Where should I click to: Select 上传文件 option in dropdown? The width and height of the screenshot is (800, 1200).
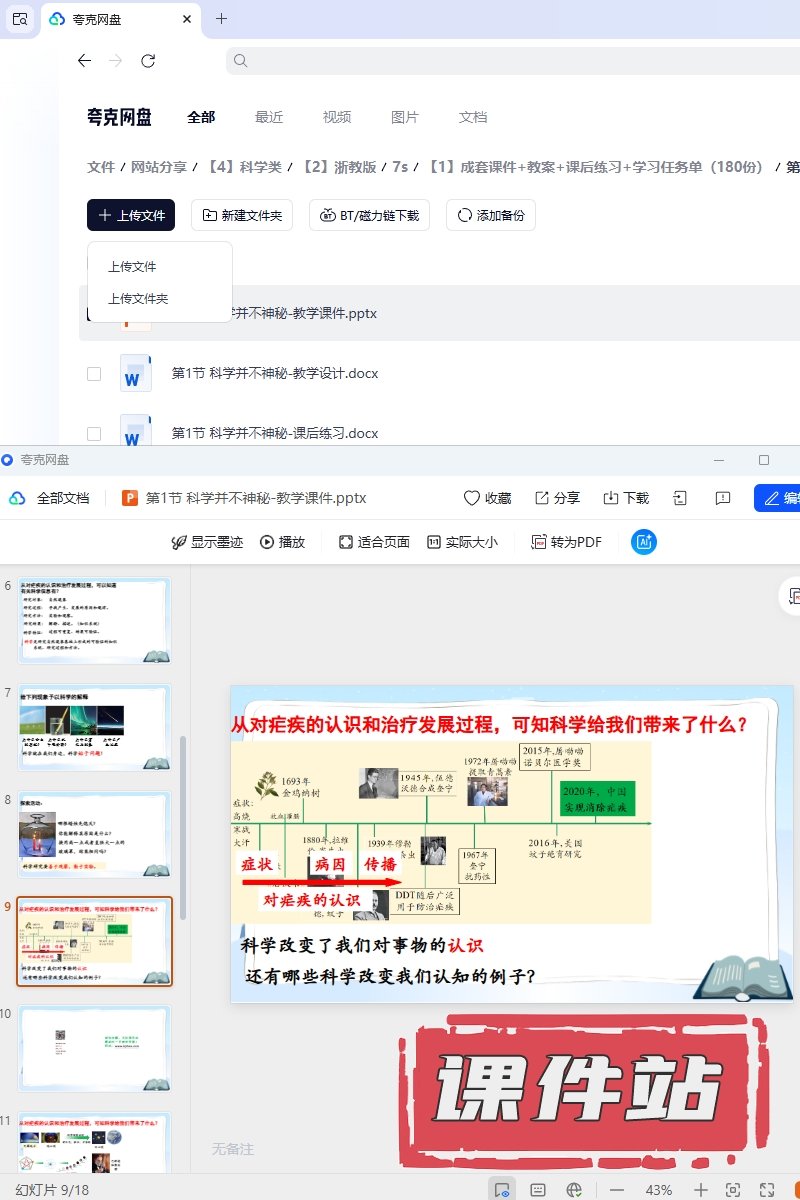tap(132, 267)
